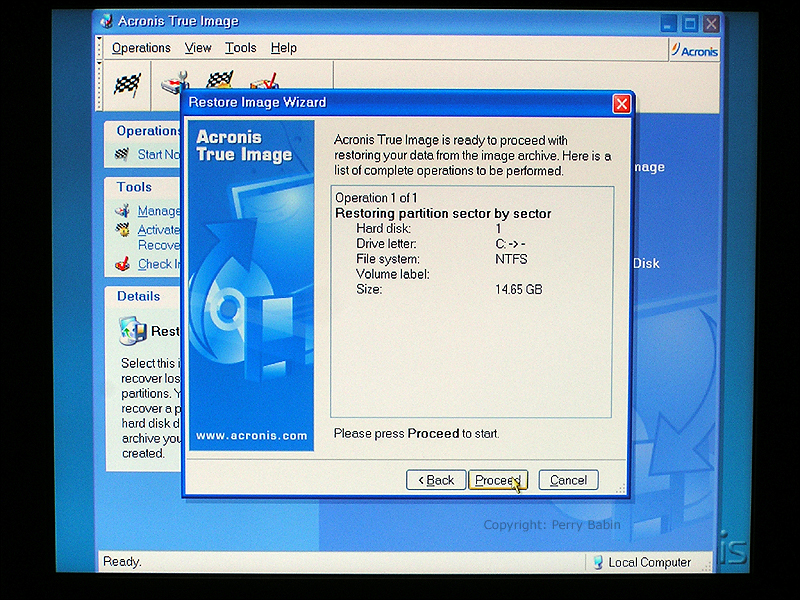
Task: Click the www.acronis.com text in wizard
Action: pos(252,436)
